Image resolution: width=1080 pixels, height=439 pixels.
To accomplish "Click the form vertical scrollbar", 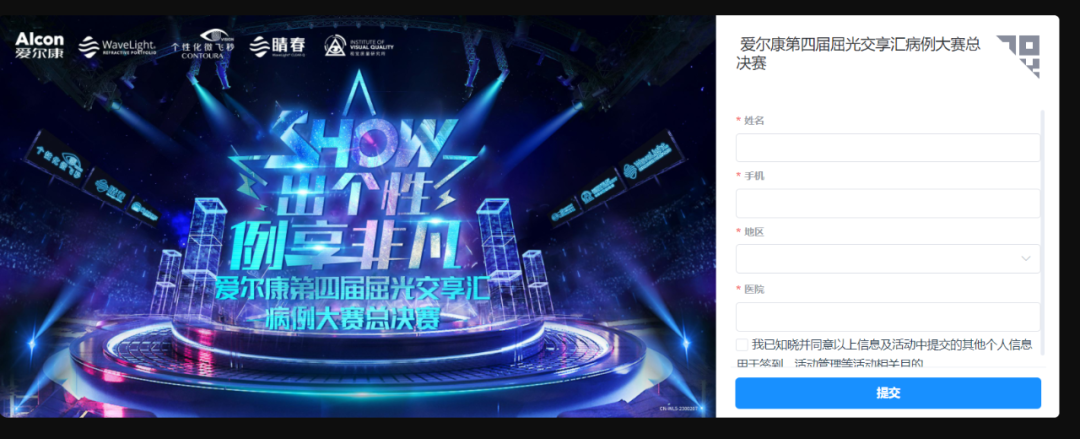I will (x=1043, y=233).
